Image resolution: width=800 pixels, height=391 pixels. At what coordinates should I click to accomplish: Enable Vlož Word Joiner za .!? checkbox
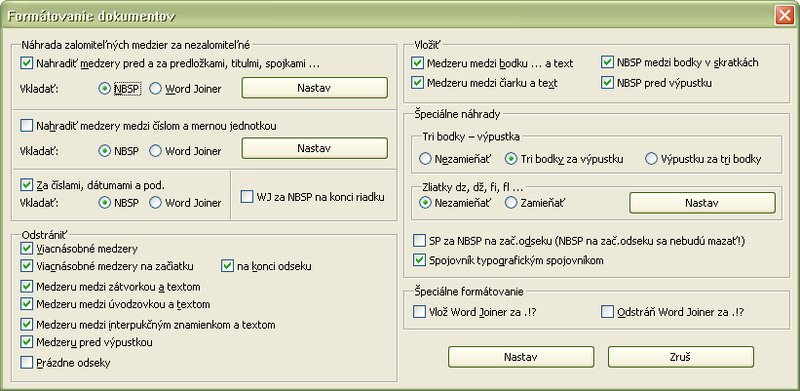coord(419,311)
